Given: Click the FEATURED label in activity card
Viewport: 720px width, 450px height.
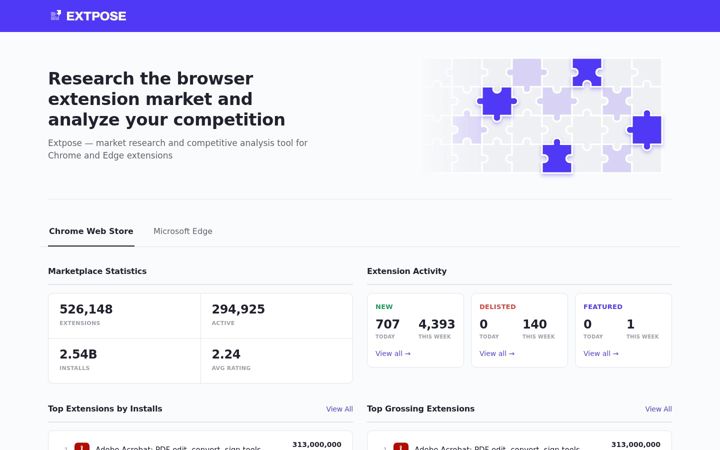Looking at the screenshot, I should pyautogui.click(x=602, y=307).
